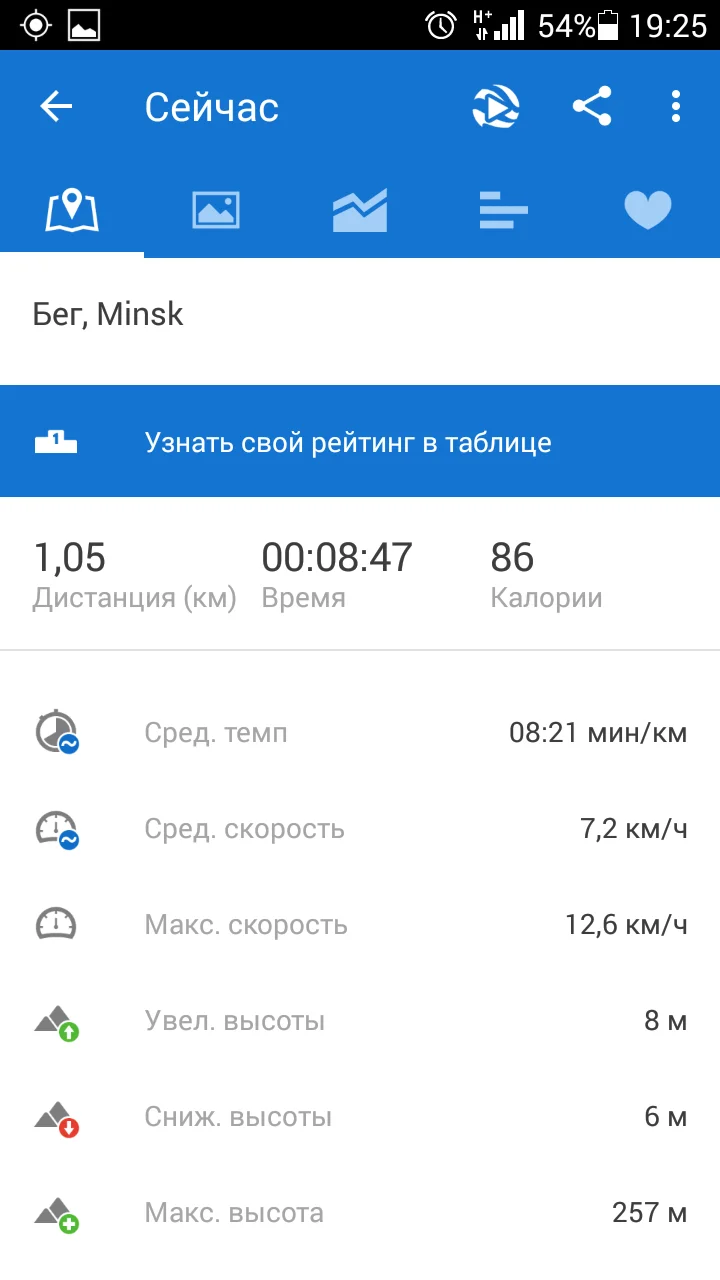Tap the 00:08:47 duration value
Screen dimensions: 720x1280
[337, 557]
